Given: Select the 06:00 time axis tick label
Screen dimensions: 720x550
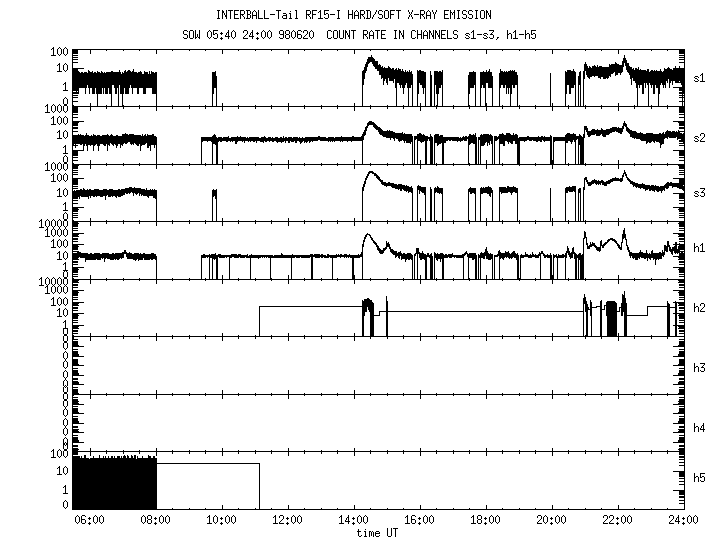Looking at the screenshot, I should pos(89,521).
